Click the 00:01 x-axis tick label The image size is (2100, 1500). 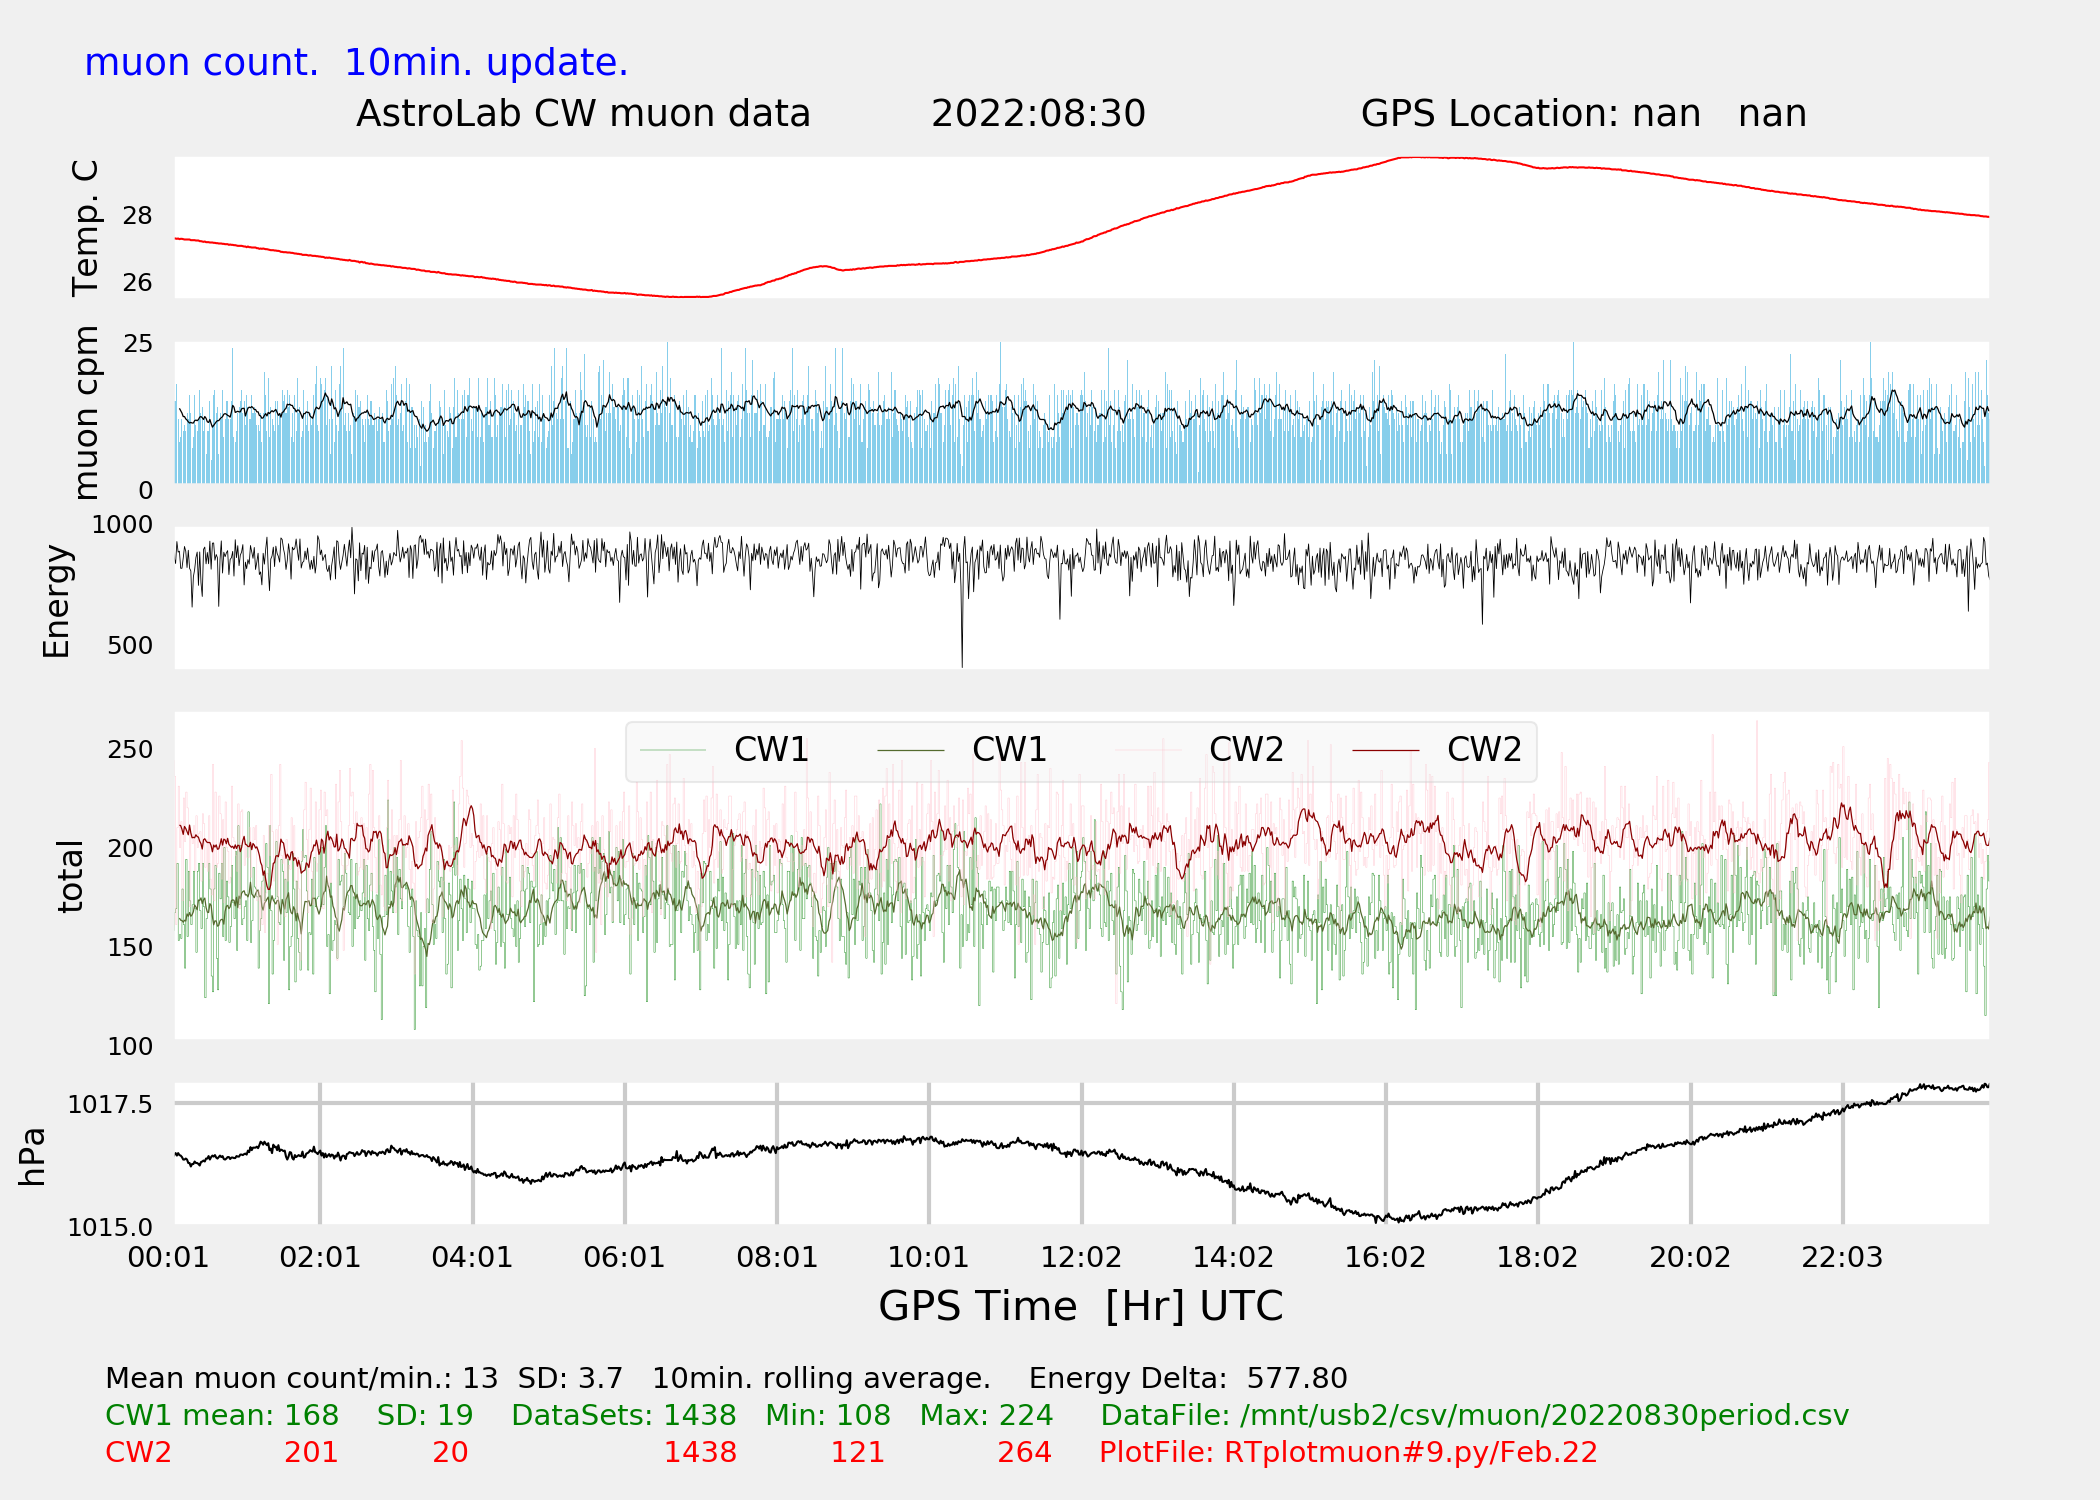[x=168, y=1257]
